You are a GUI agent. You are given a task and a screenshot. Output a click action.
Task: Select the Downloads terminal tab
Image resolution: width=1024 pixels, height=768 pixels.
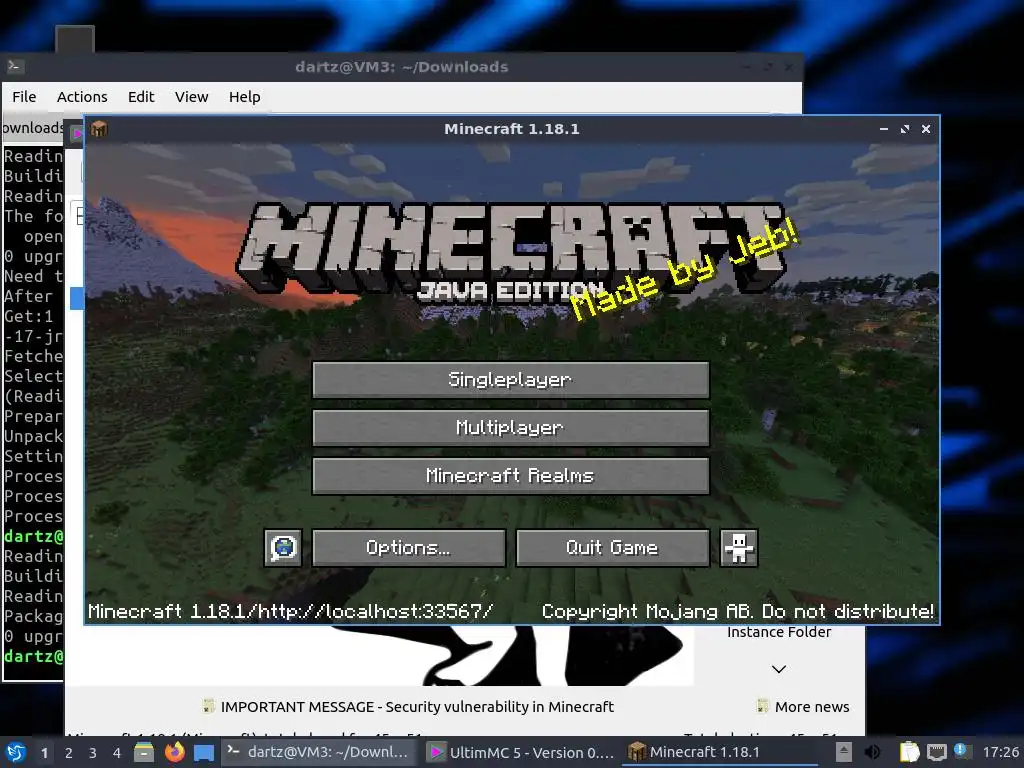33,127
